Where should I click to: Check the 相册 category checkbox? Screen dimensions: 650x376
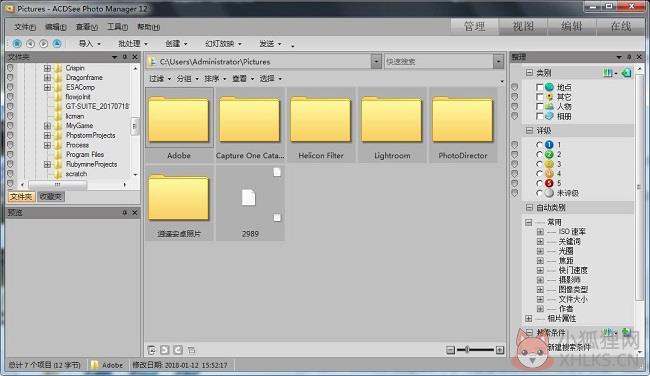pyautogui.click(x=539, y=116)
